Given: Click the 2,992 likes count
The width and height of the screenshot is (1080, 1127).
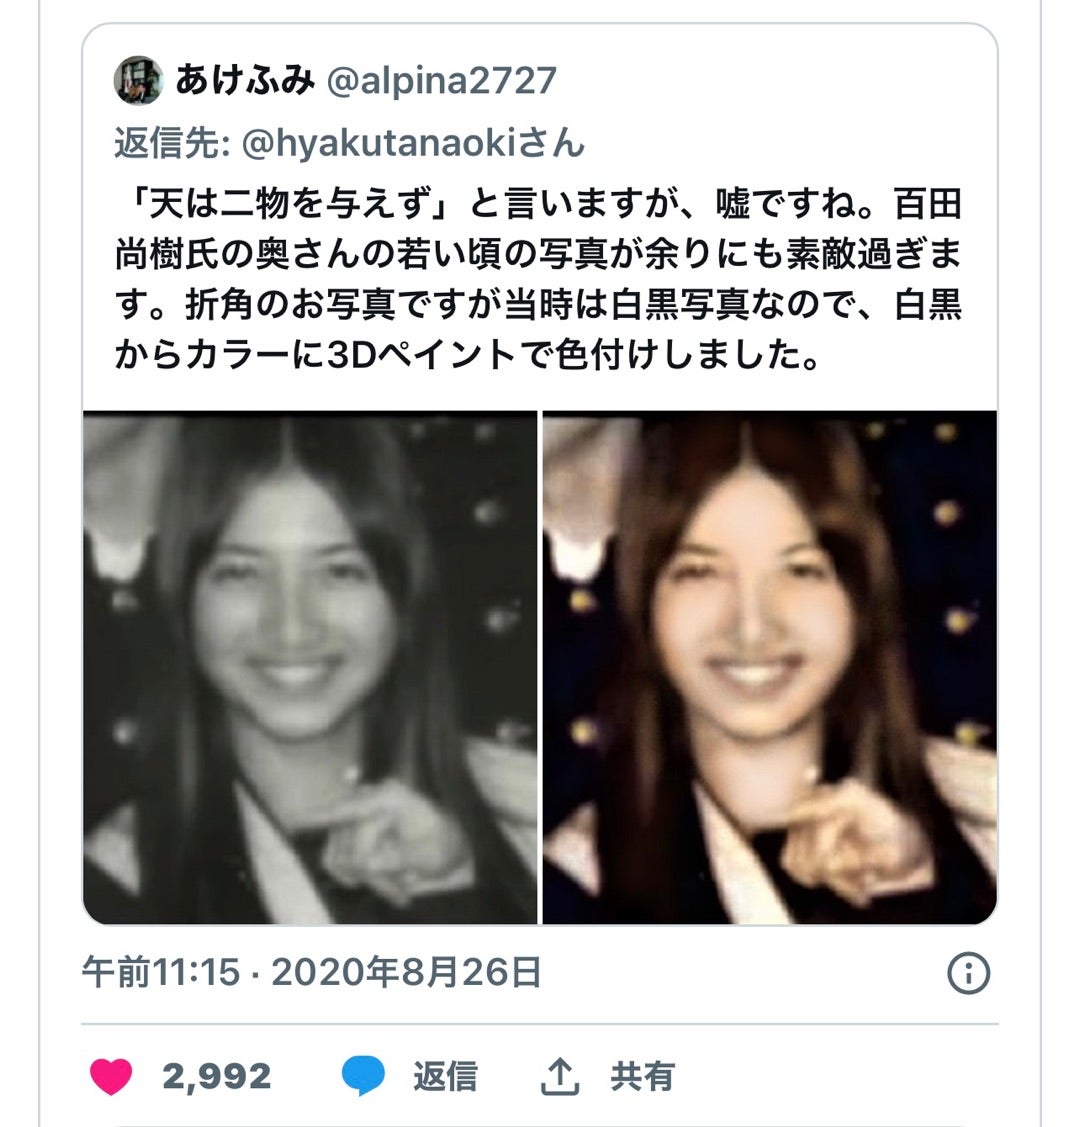Looking at the screenshot, I should [217, 1077].
